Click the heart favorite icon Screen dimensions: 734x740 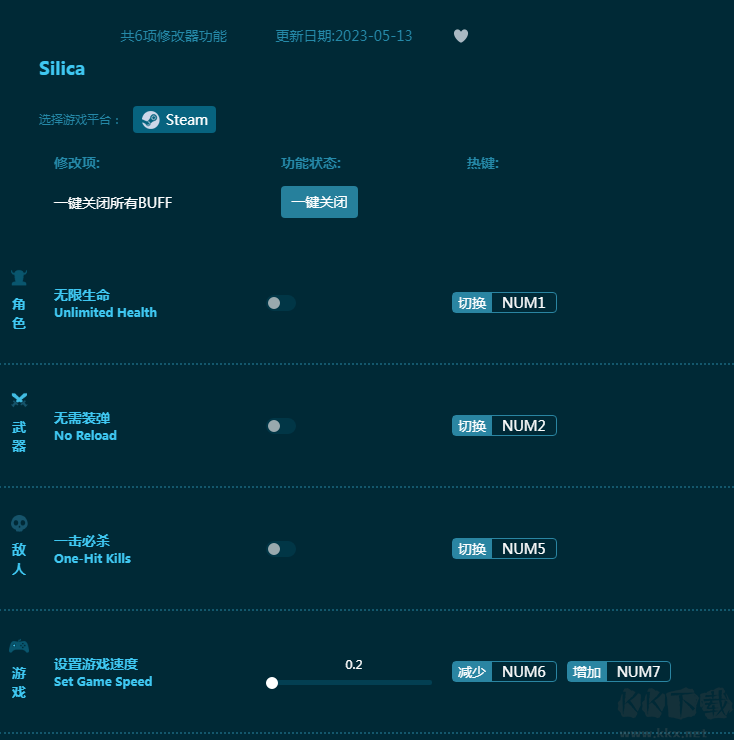[460, 36]
